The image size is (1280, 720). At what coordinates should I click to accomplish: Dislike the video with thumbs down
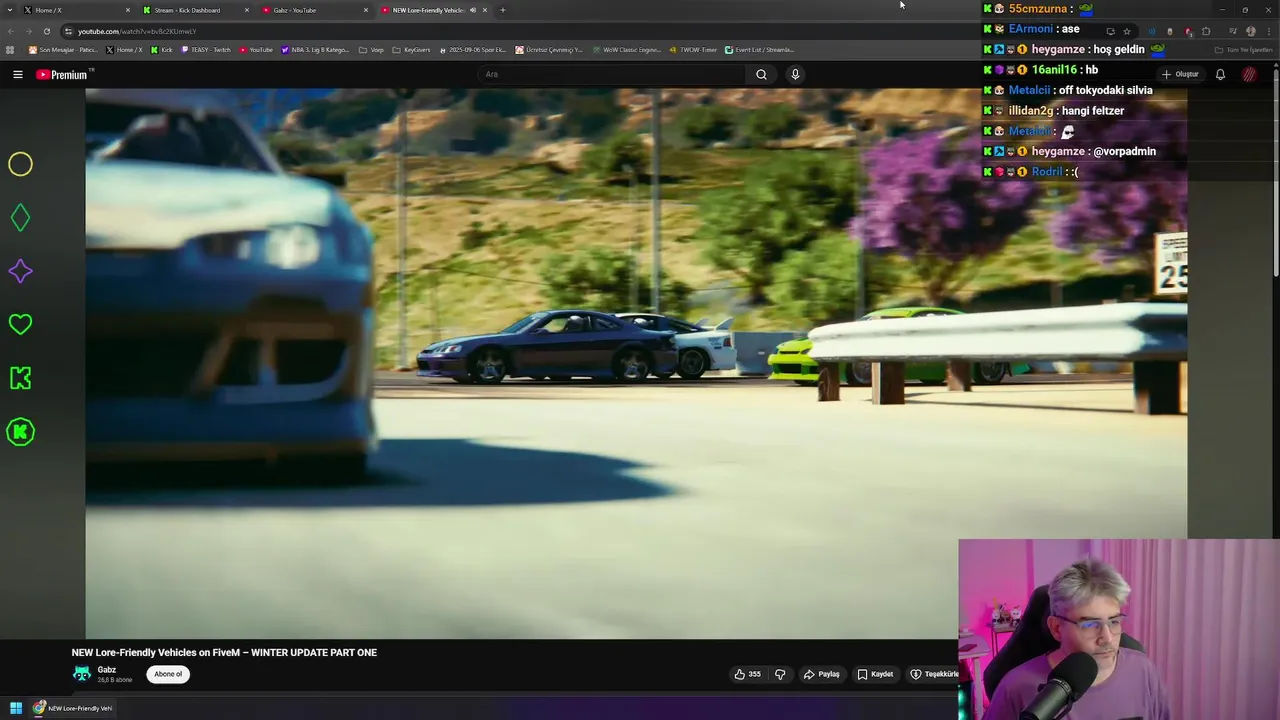pos(780,674)
